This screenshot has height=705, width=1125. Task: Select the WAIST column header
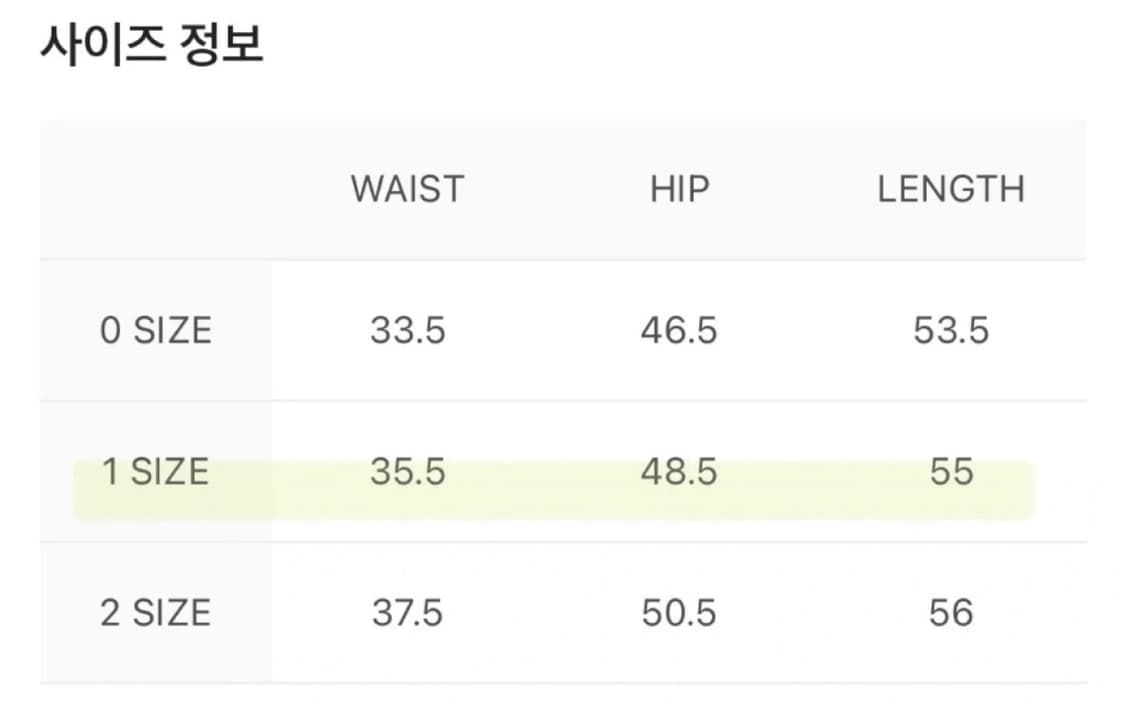pos(408,189)
